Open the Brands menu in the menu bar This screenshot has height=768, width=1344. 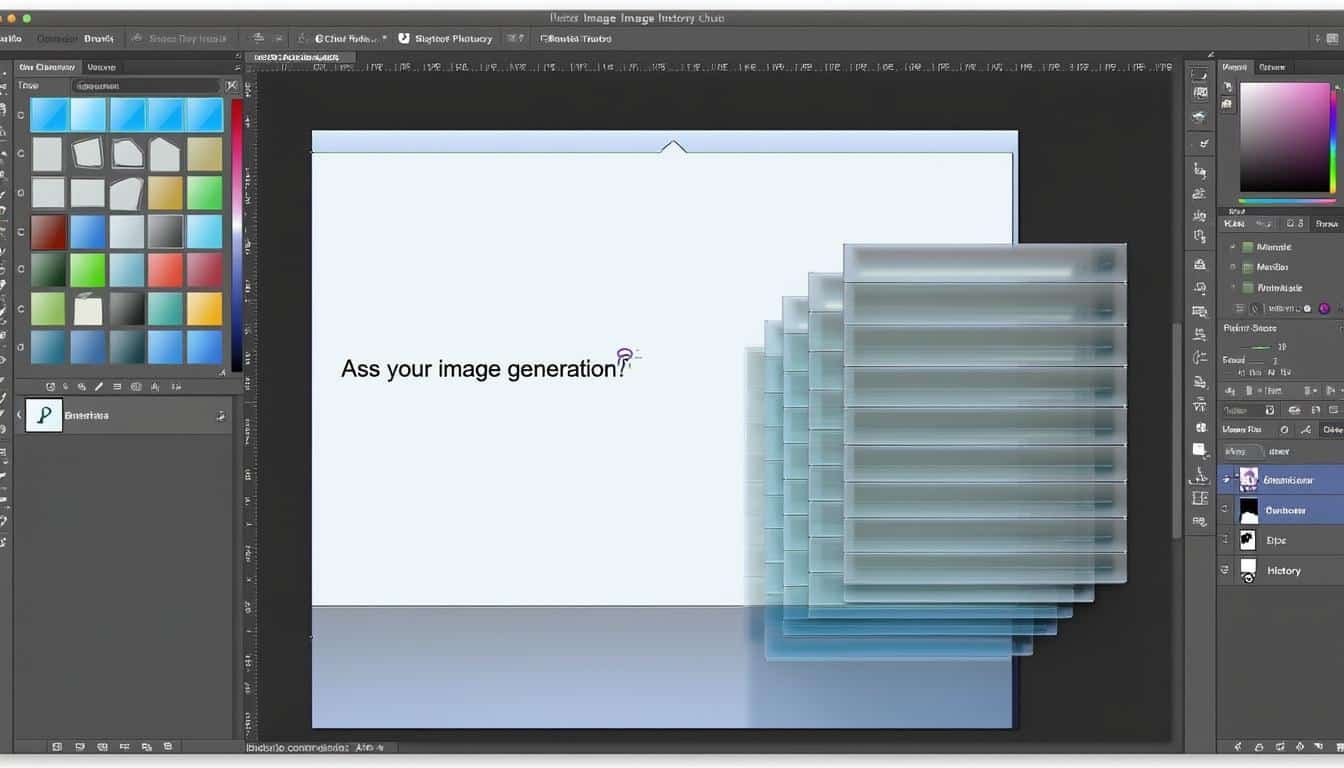[98, 38]
